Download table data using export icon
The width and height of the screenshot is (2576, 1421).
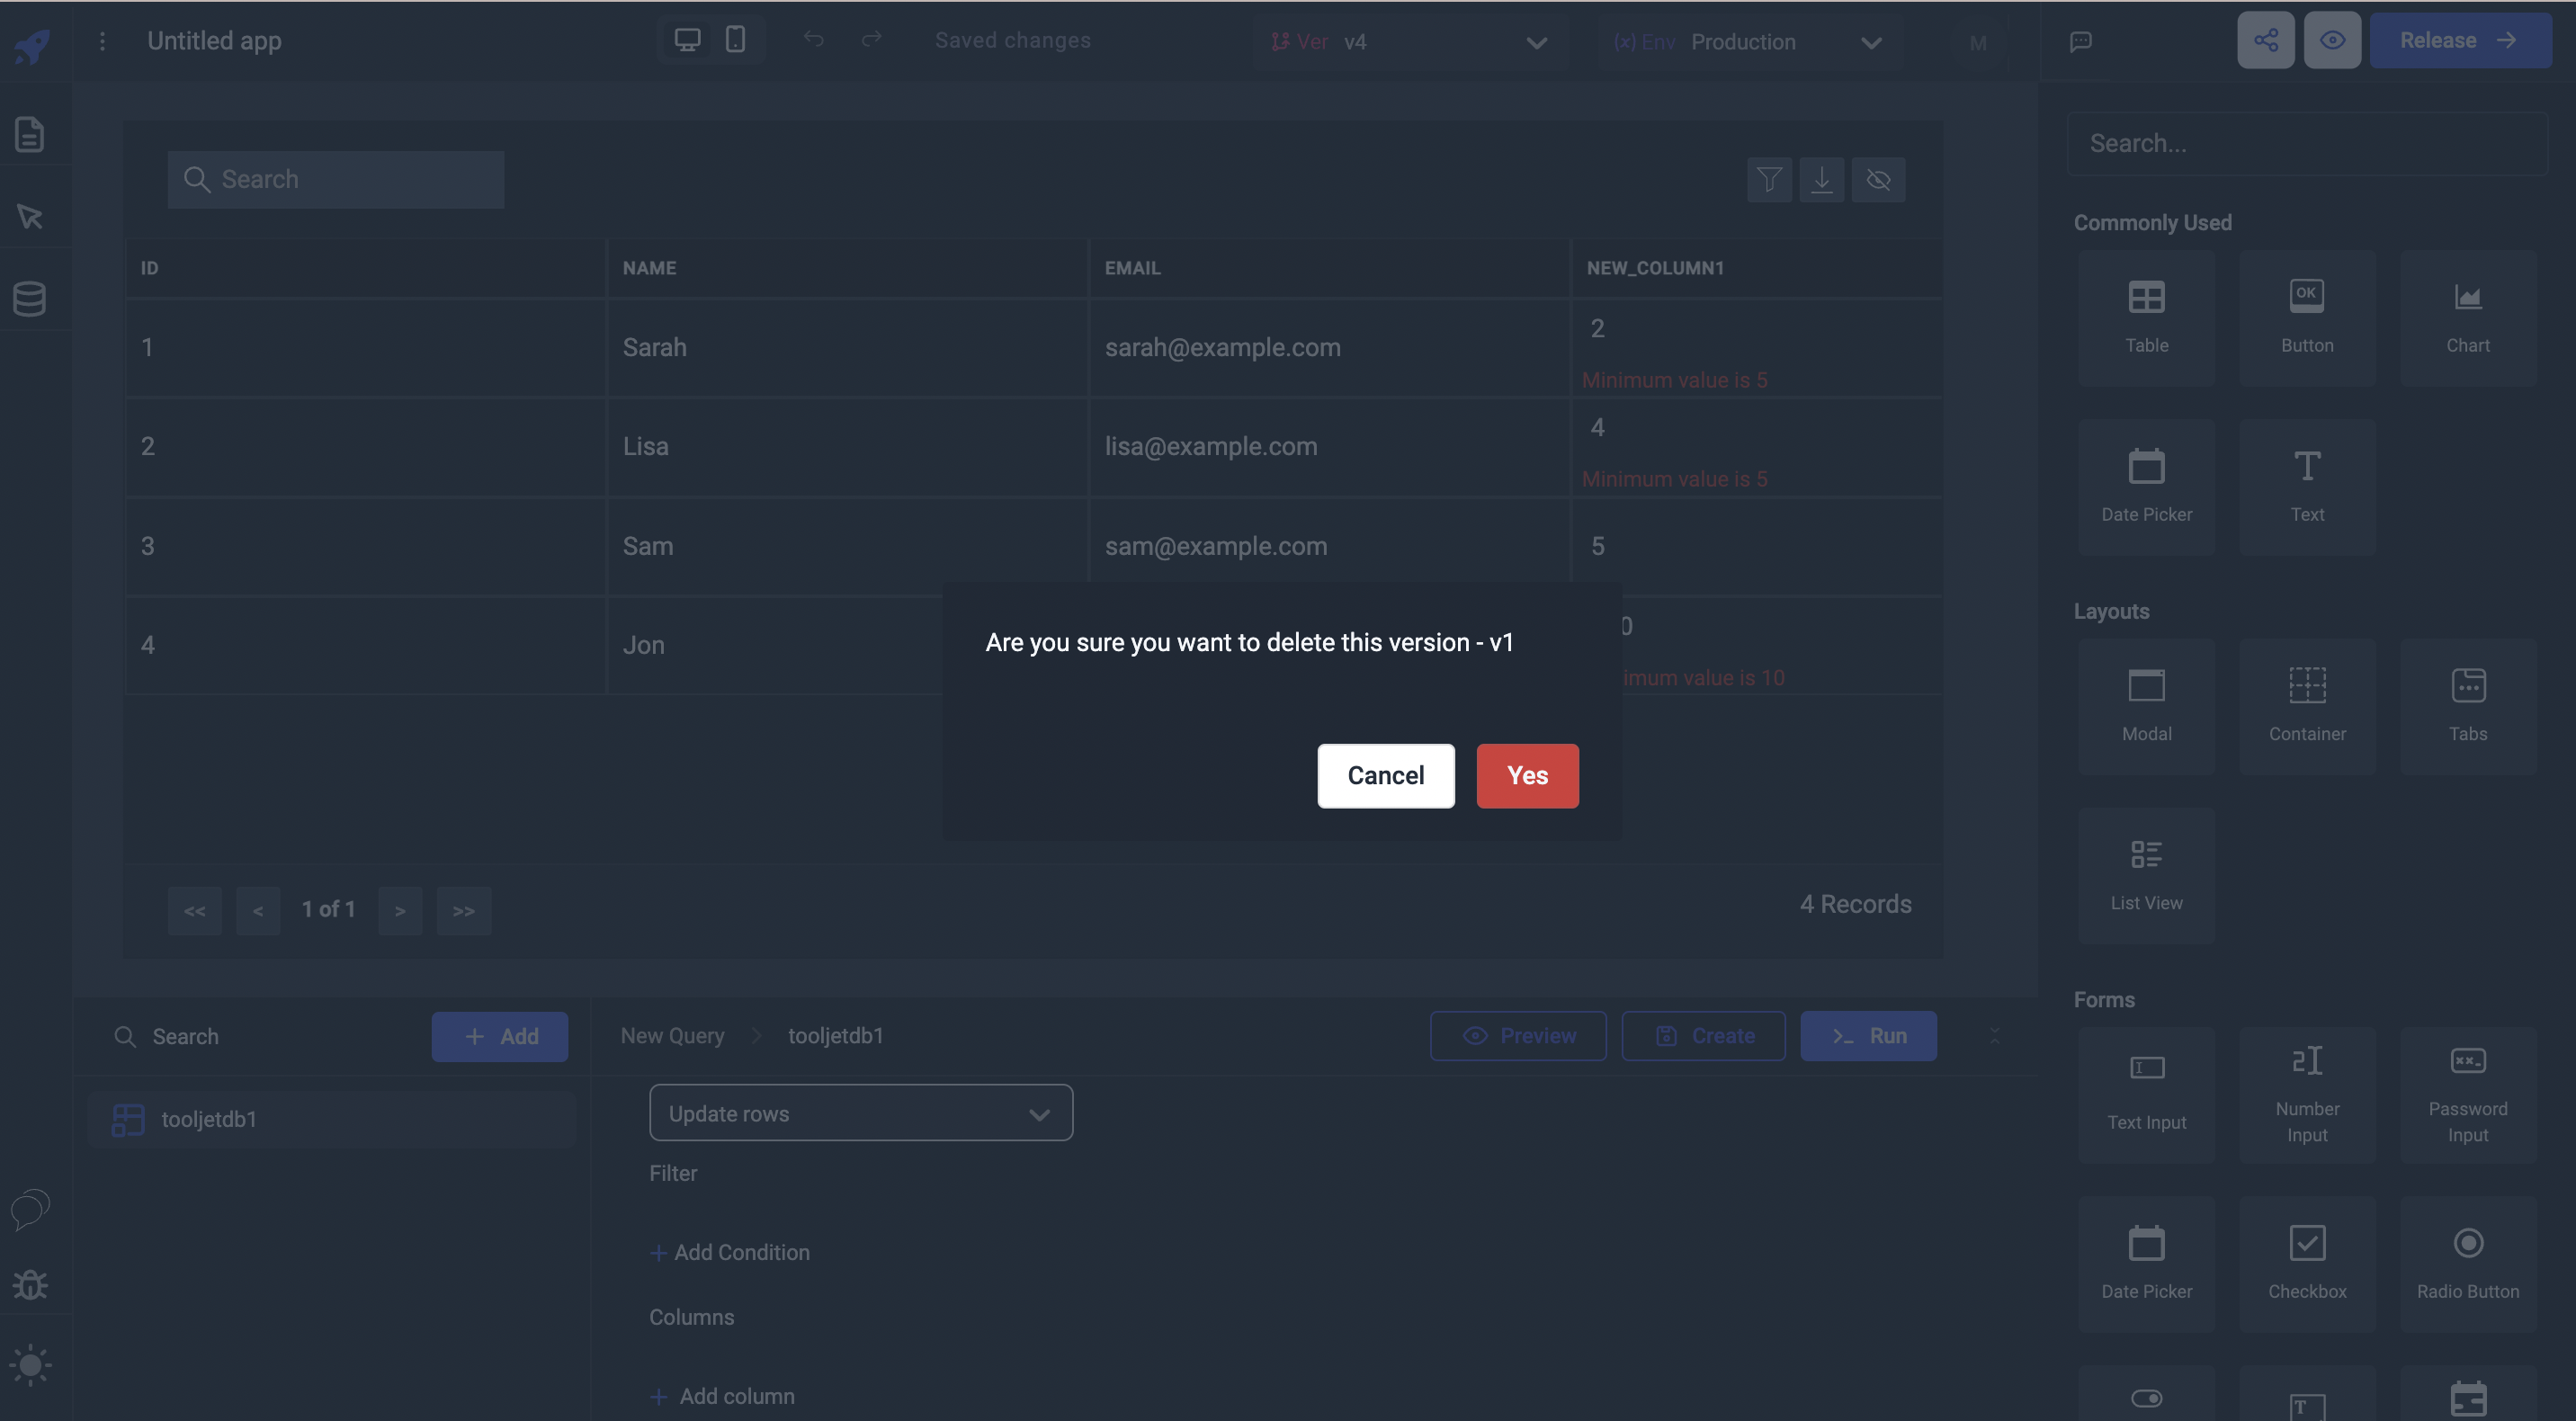[1822, 180]
